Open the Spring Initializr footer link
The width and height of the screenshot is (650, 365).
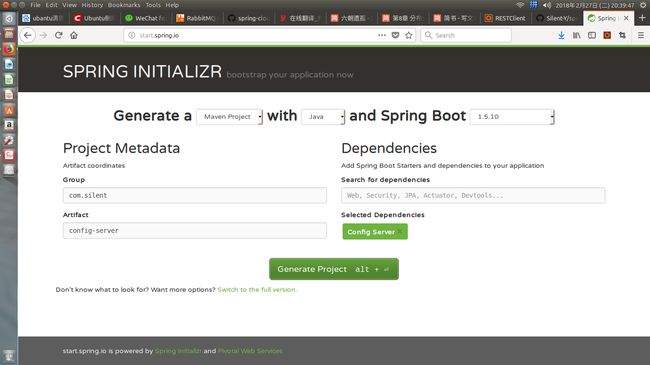(x=178, y=351)
